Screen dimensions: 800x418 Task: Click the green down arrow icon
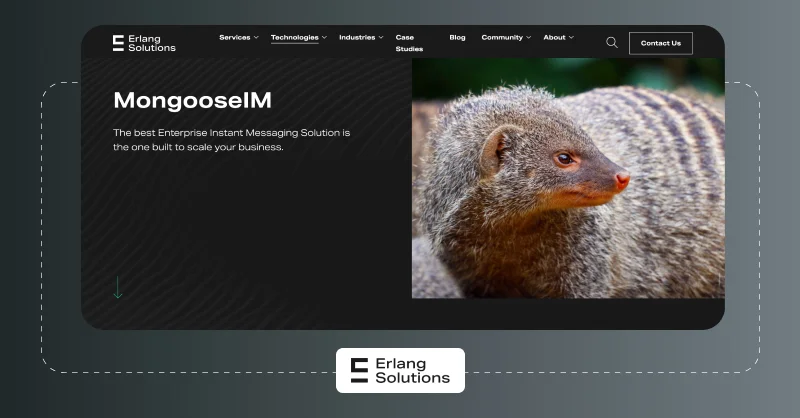click(118, 287)
